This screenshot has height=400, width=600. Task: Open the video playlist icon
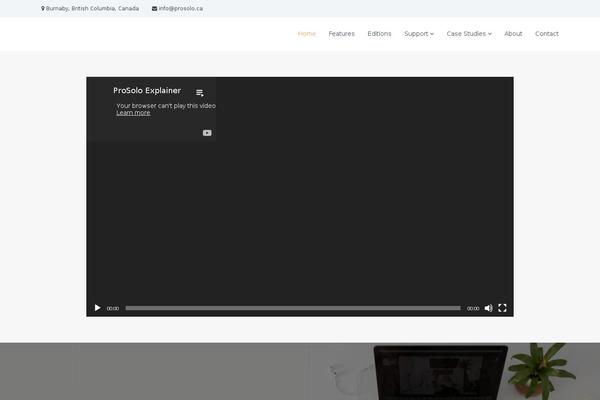pos(199,93)
